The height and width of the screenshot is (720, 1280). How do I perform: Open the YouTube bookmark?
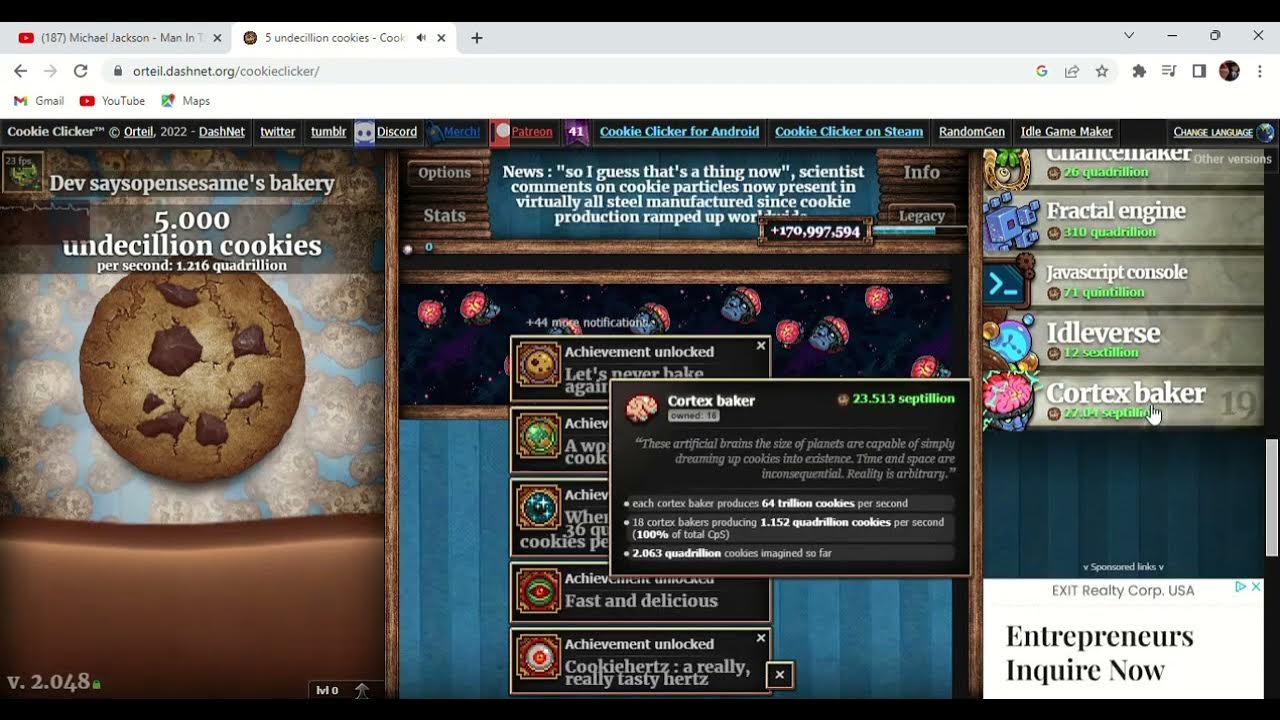[x=112, y=101]
